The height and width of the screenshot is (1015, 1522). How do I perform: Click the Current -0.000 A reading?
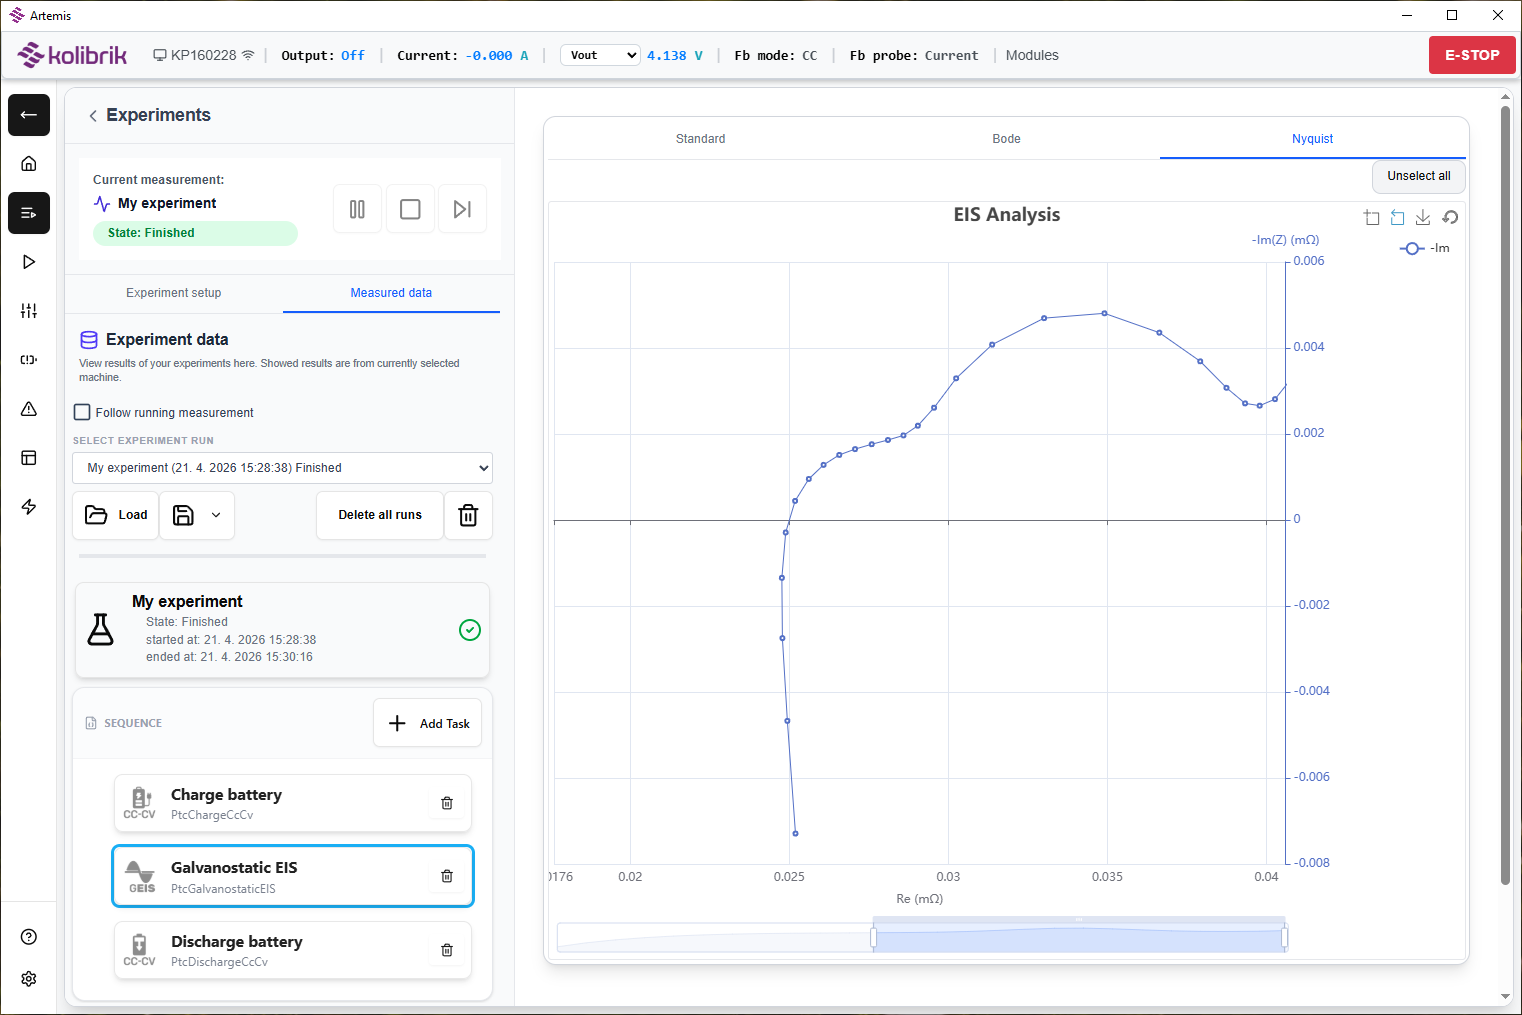point(462,55)
